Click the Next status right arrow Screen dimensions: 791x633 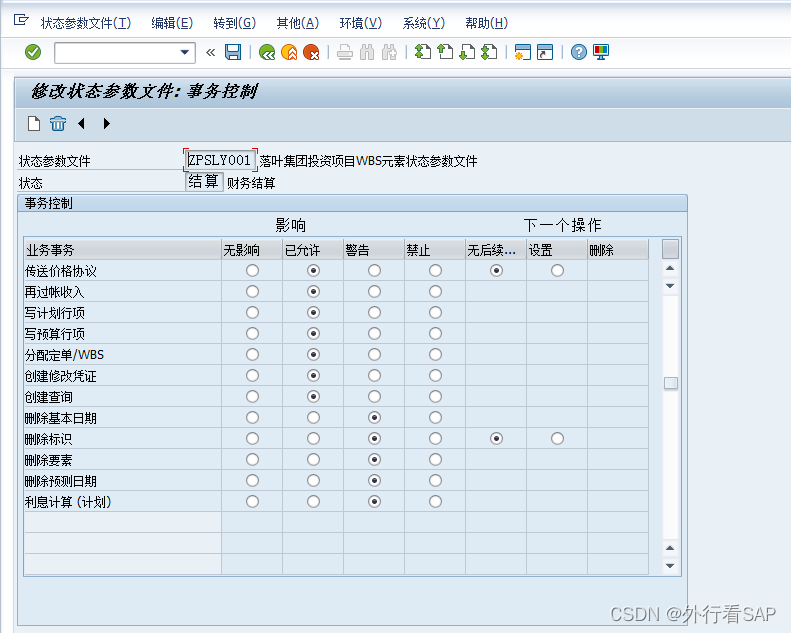[x=106, y=124]
